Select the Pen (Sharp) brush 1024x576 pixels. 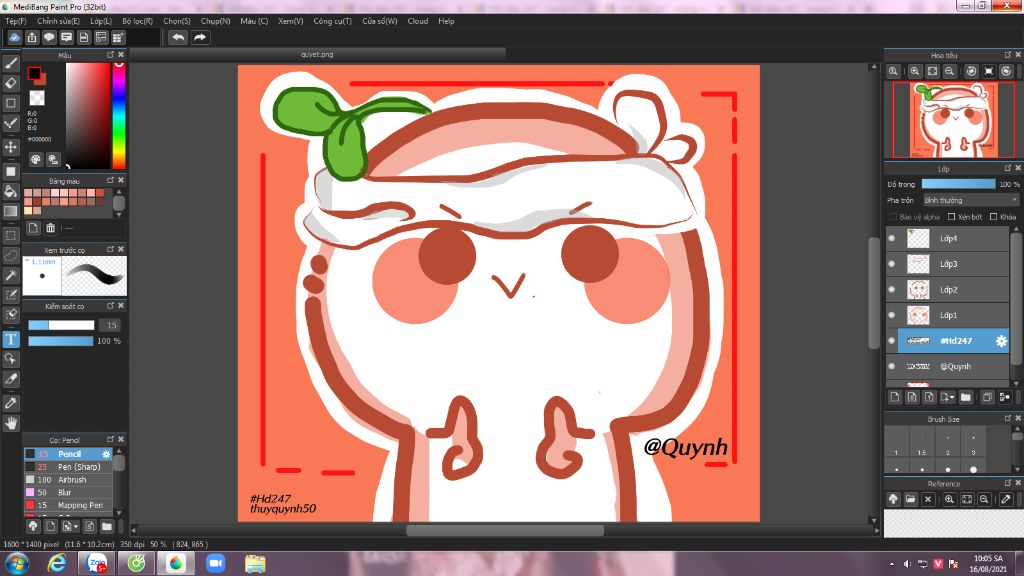pos(69,467)
